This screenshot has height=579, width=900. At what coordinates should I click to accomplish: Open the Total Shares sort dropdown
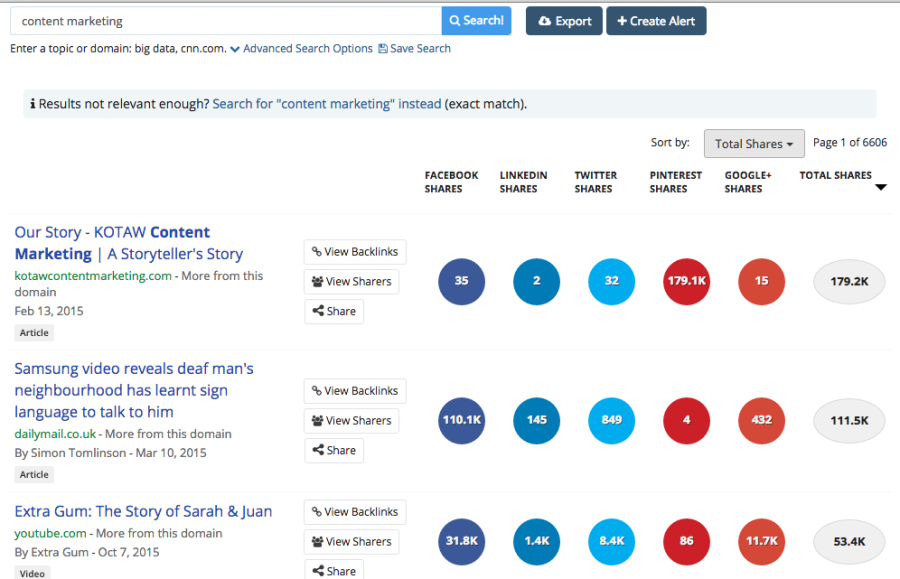coord(754,144)
